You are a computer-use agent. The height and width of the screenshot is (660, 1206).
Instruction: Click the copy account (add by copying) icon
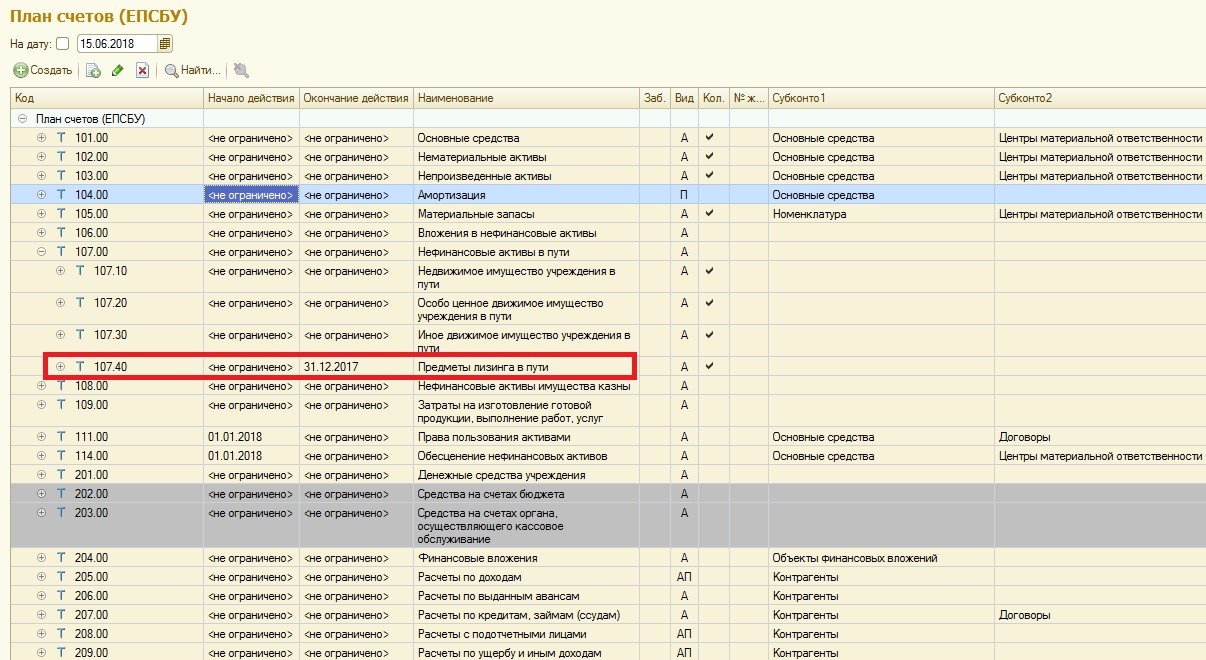93,70
